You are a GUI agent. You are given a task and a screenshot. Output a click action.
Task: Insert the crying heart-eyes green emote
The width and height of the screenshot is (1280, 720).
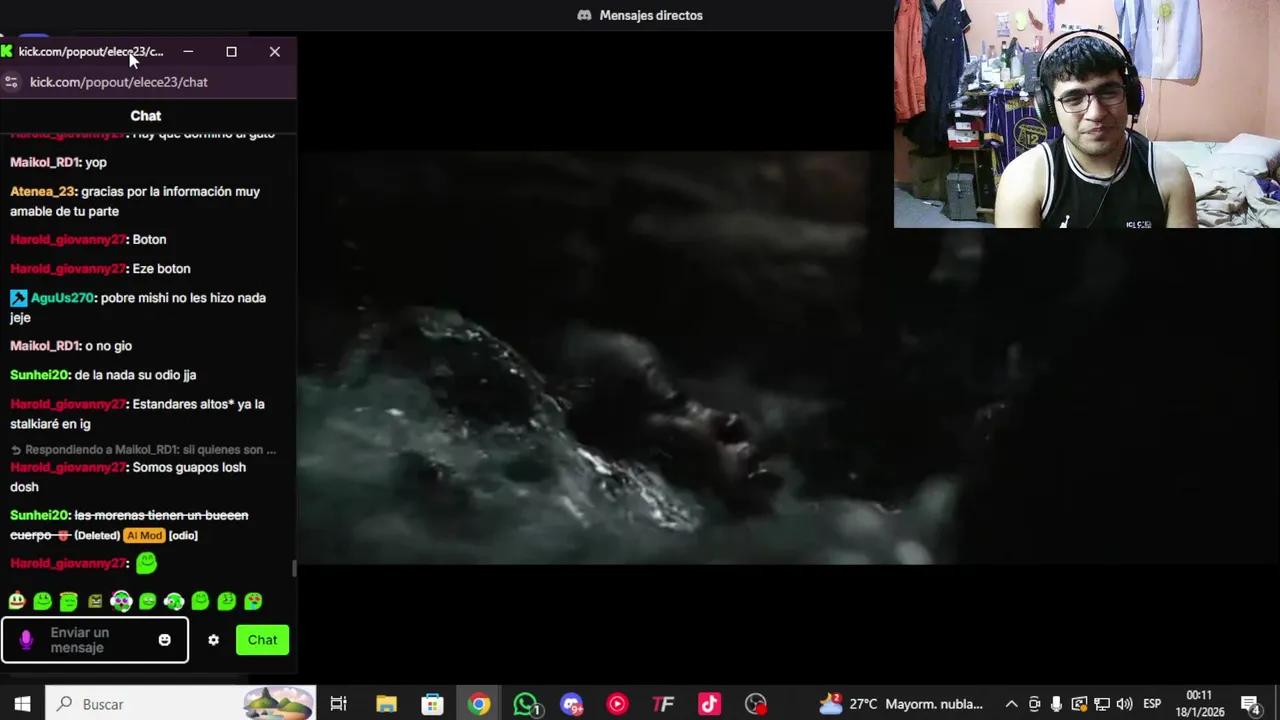point(253,601)
